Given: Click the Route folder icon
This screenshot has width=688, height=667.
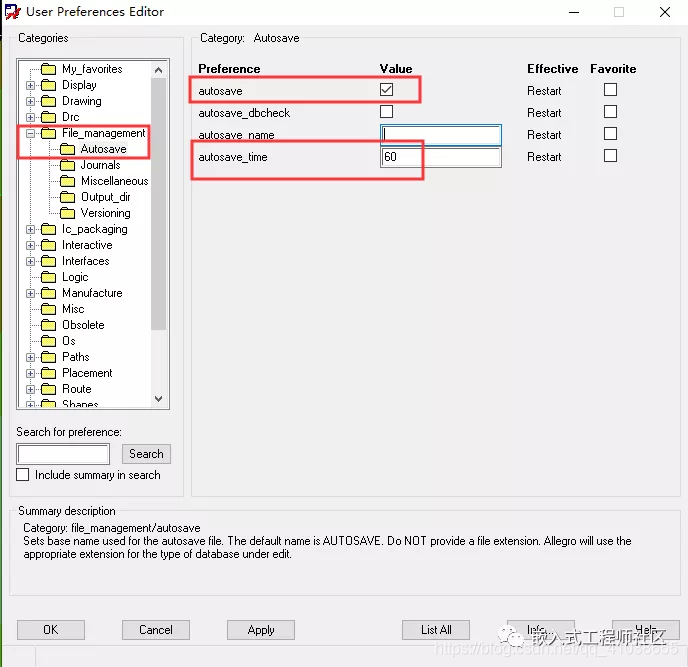Looking at the screenshot, I should (48, 390).
